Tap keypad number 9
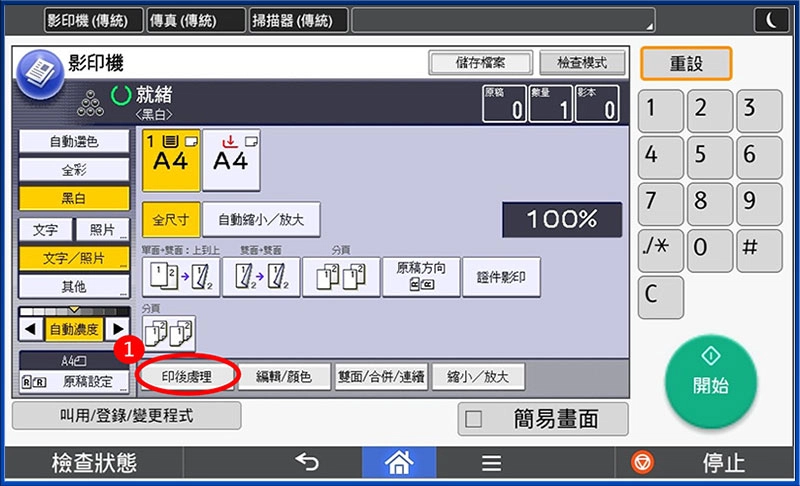Viewport: 800px width, 486px height. (759, 203)
